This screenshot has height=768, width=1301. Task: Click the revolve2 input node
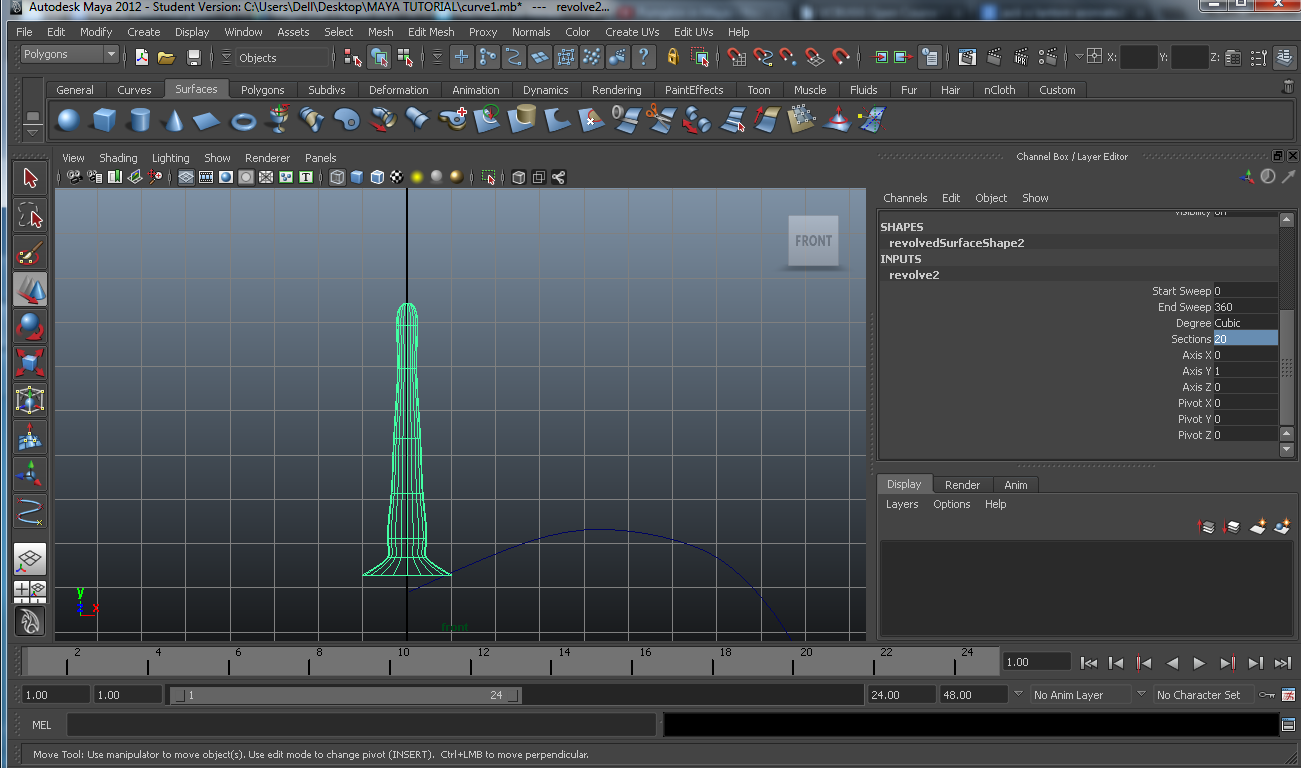914,275
